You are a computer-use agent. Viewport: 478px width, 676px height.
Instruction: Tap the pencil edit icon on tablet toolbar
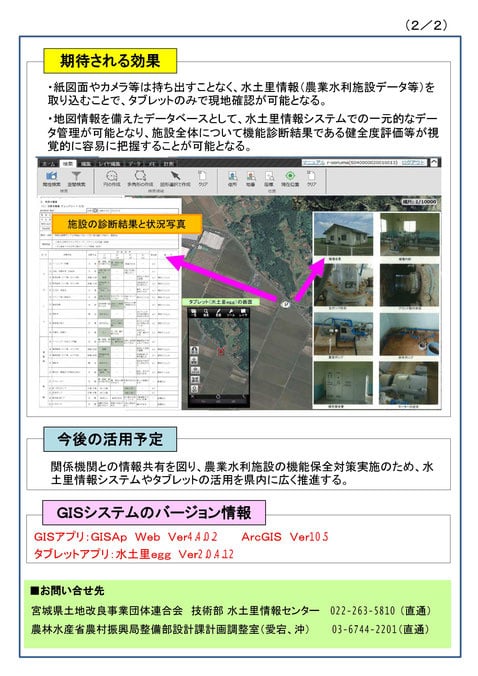[x=219, y=313]
